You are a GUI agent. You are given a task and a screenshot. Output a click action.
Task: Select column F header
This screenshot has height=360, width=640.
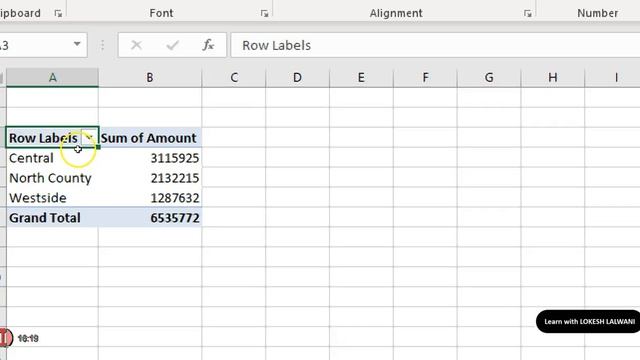(425, 78)
